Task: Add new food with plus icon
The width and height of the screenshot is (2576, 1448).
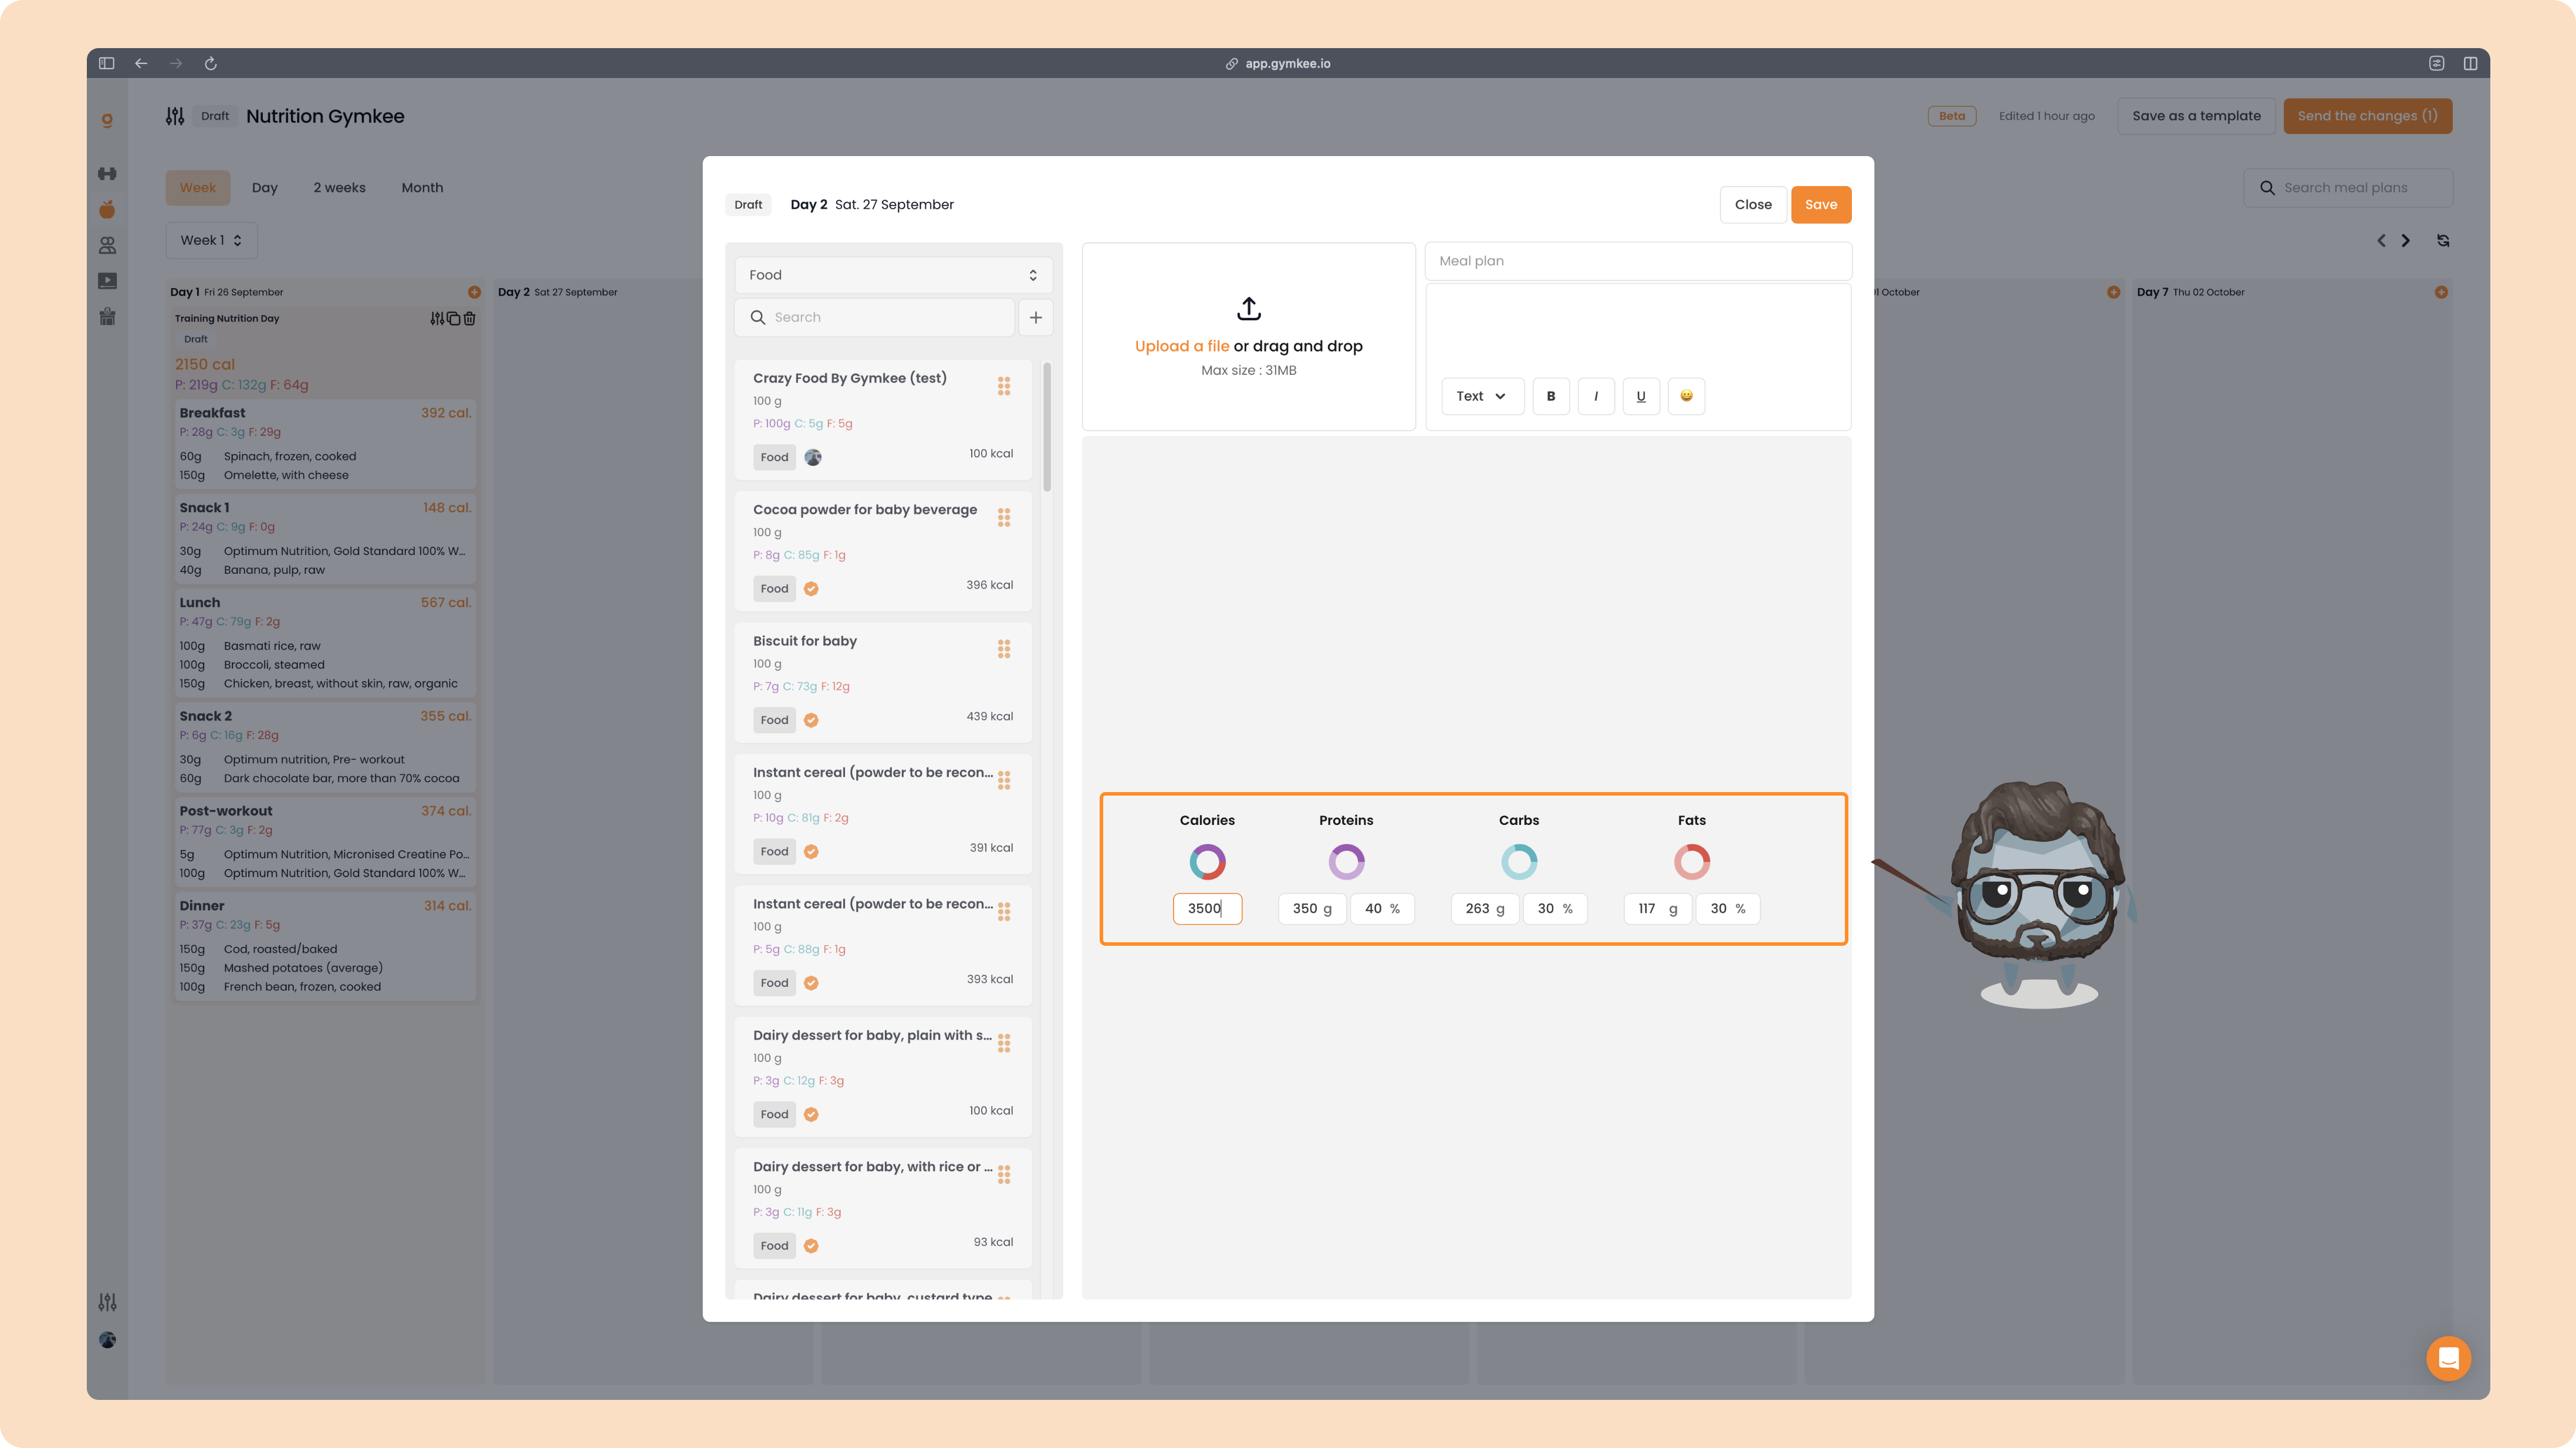Action: (1035, 317)
